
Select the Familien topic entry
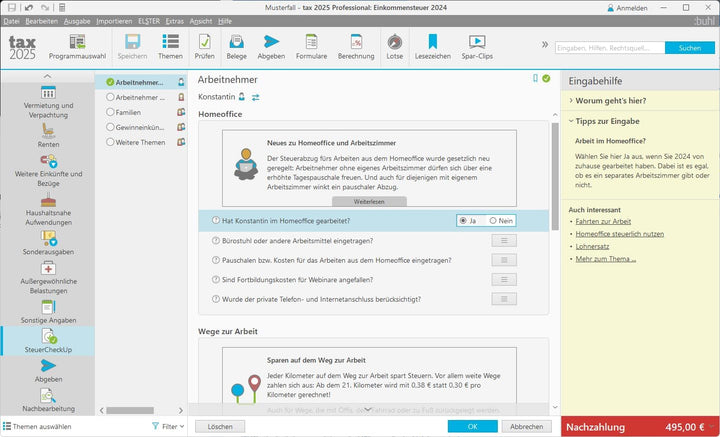click(141, 112)
